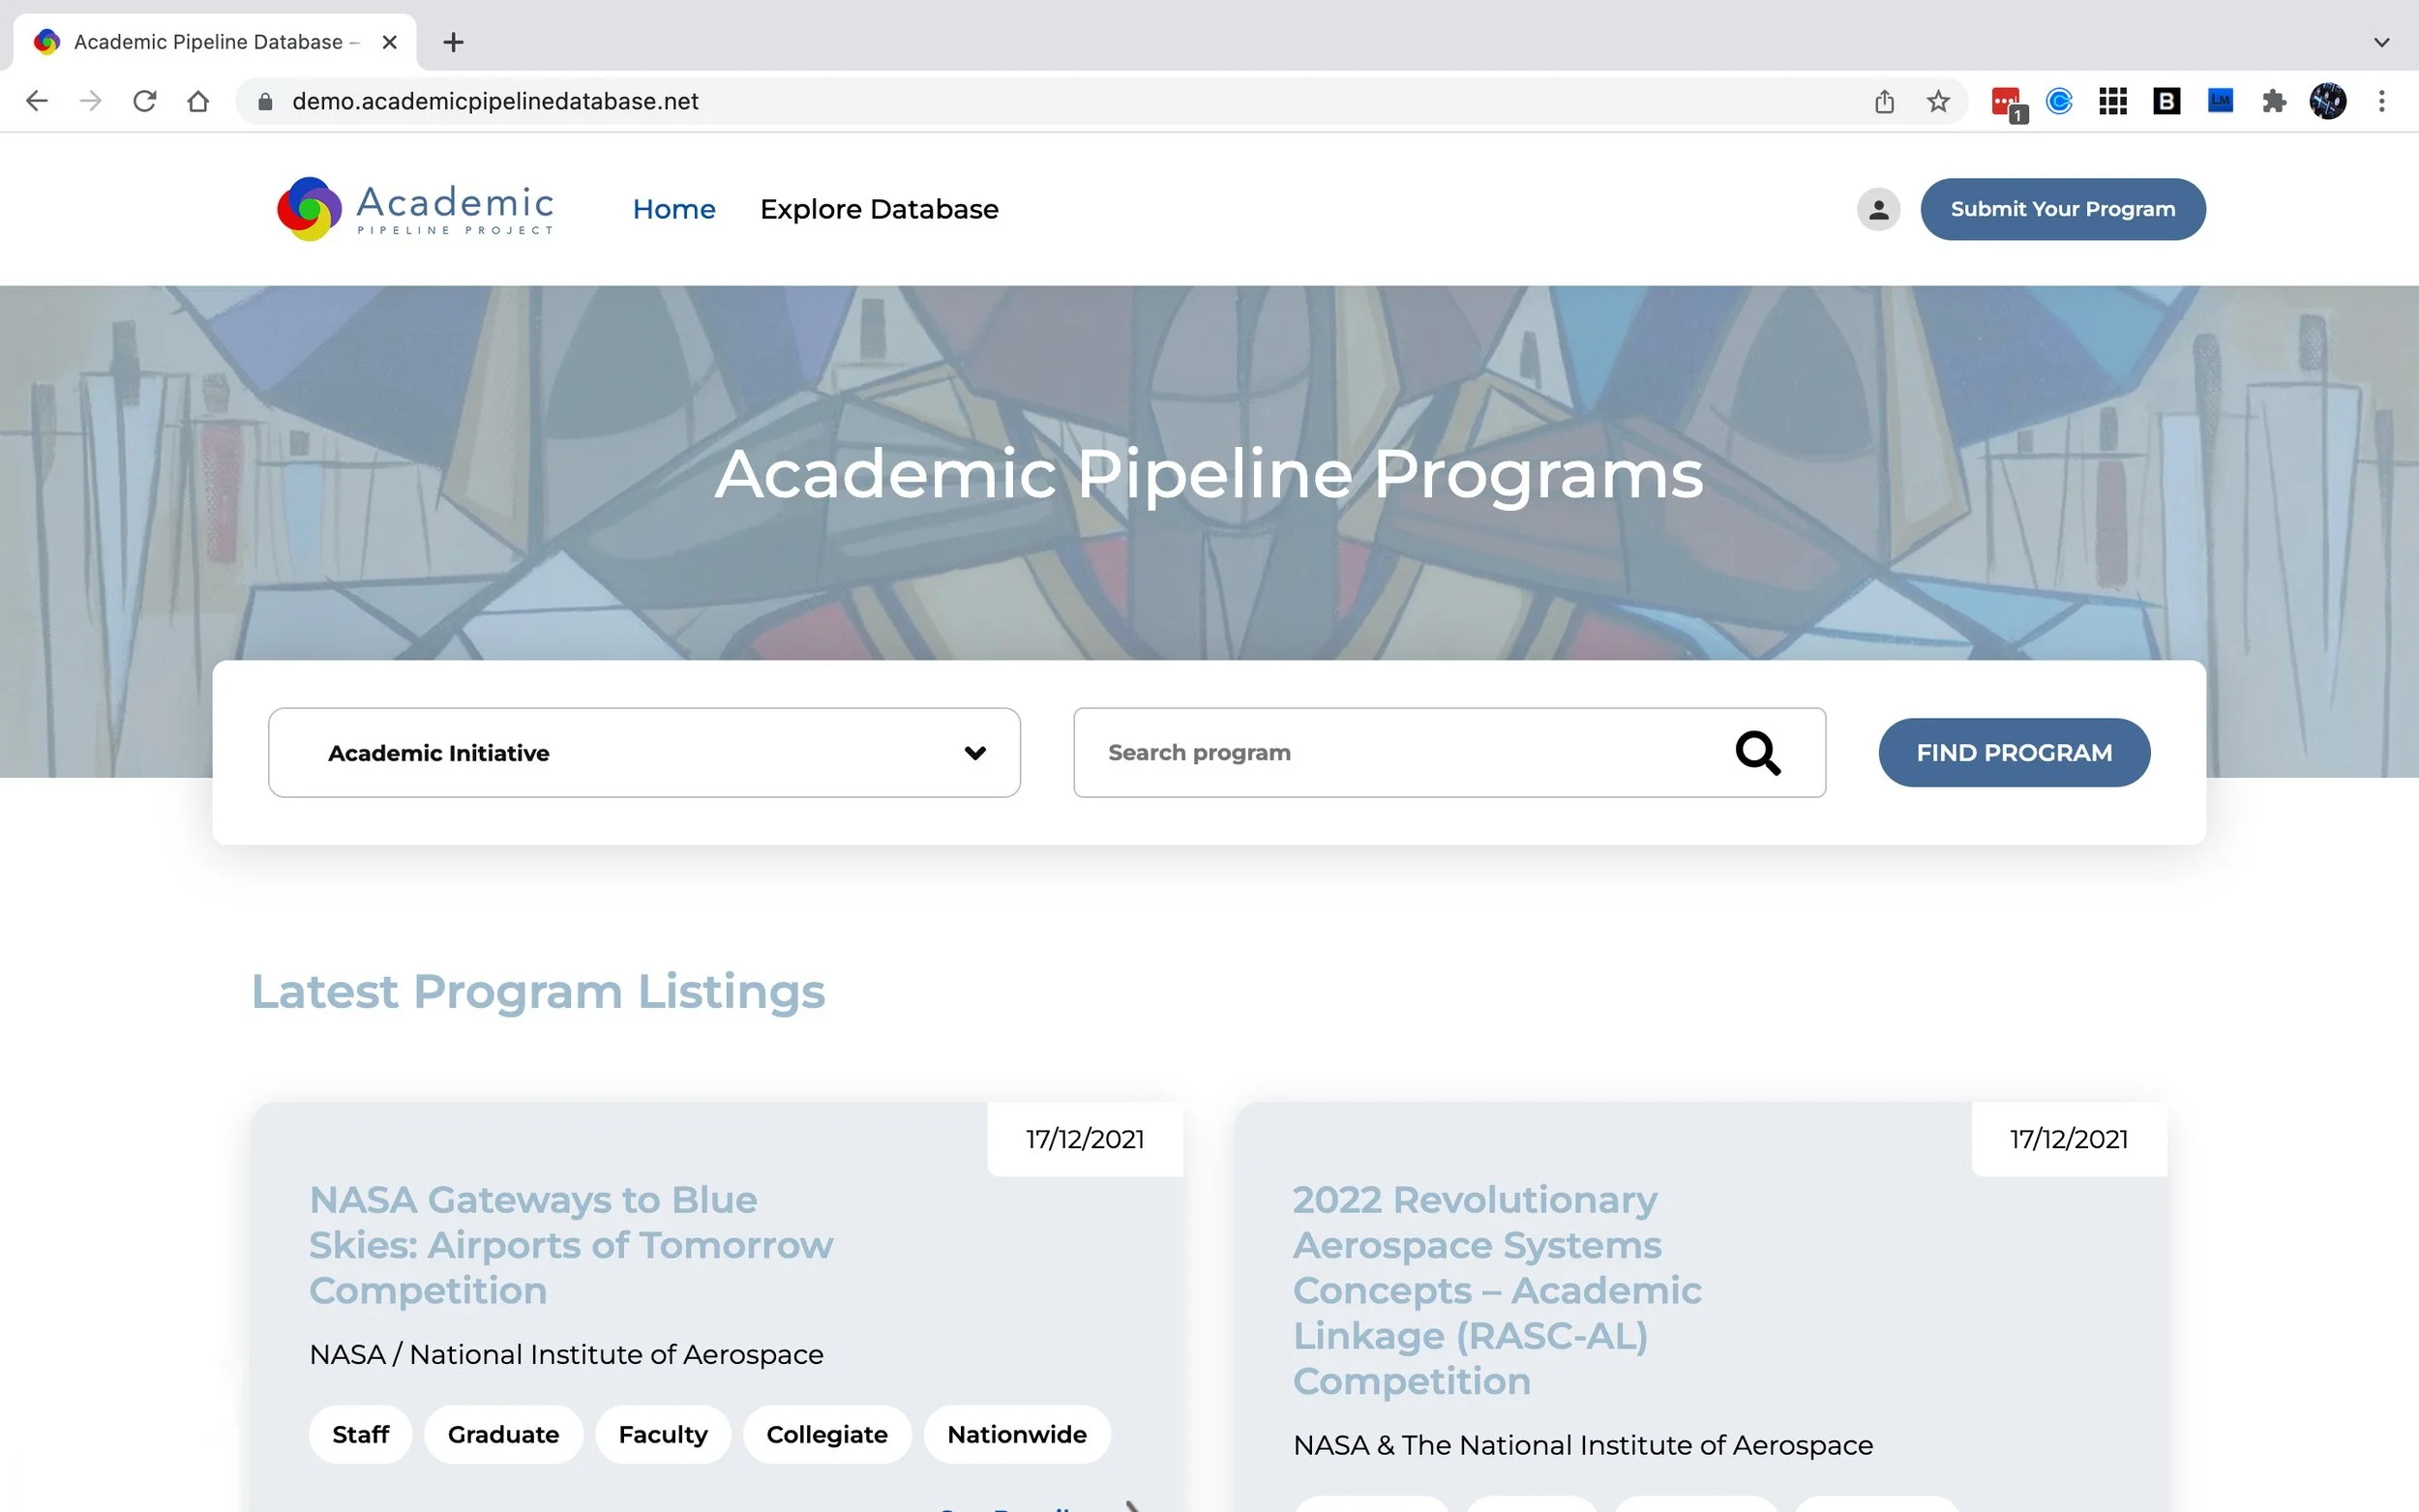
Task: Open the red extension with badge
Action: point(2006,101)
